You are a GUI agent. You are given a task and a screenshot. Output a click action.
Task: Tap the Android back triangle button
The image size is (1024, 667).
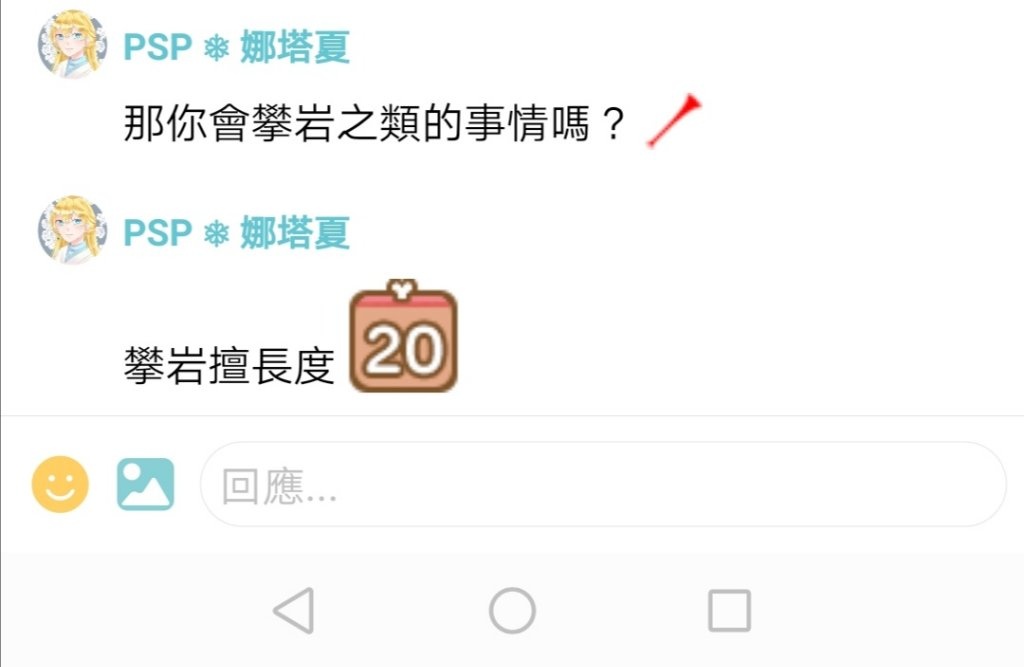295,611
